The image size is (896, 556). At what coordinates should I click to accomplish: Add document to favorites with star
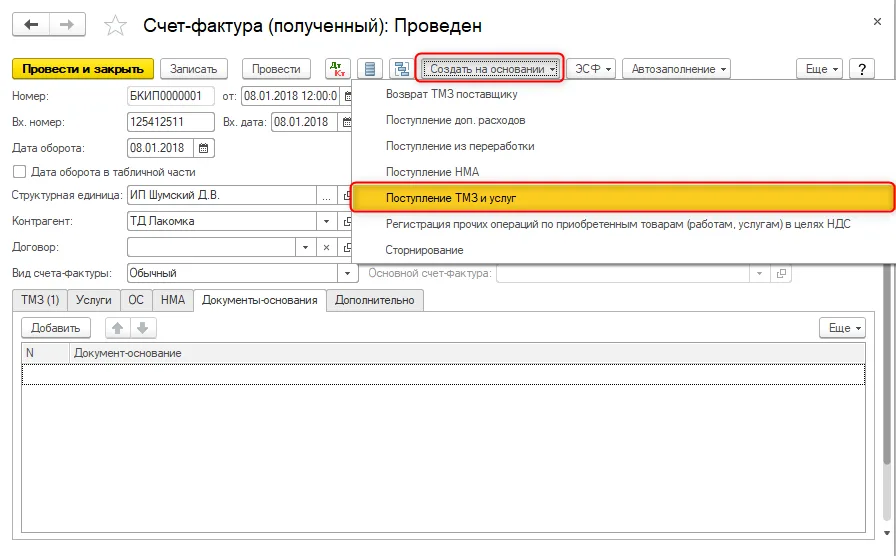pos(115,26)
